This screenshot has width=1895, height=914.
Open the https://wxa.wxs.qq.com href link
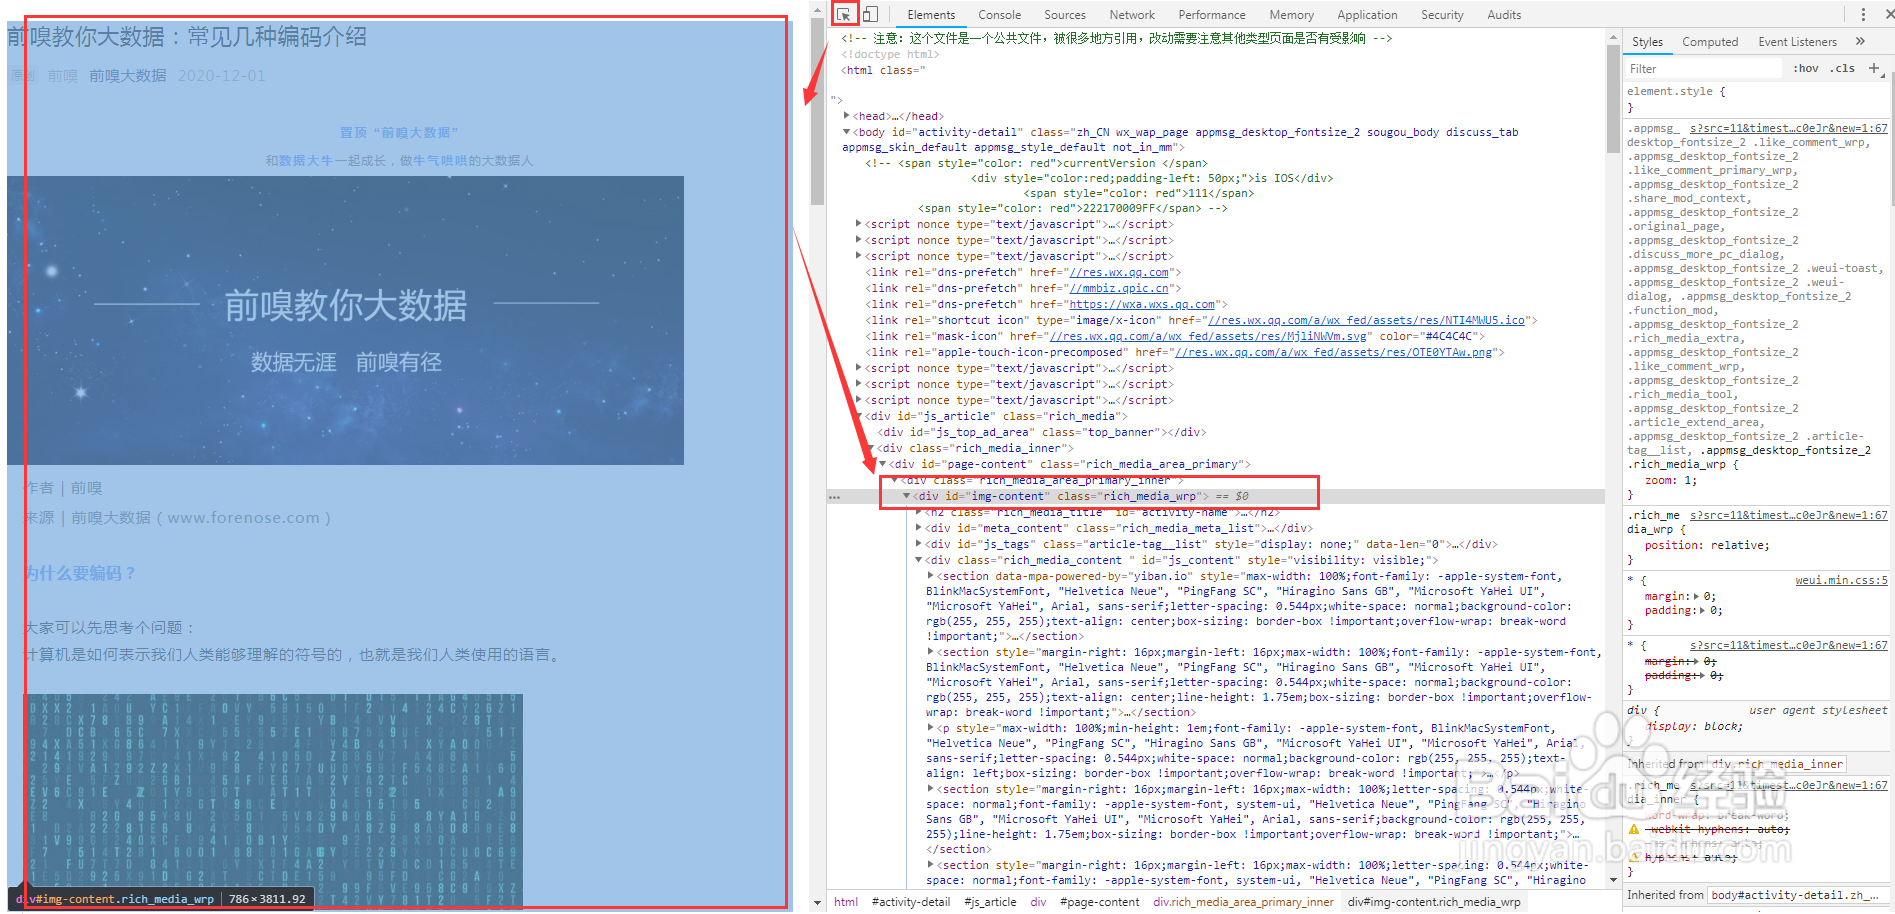[1142, 304]
